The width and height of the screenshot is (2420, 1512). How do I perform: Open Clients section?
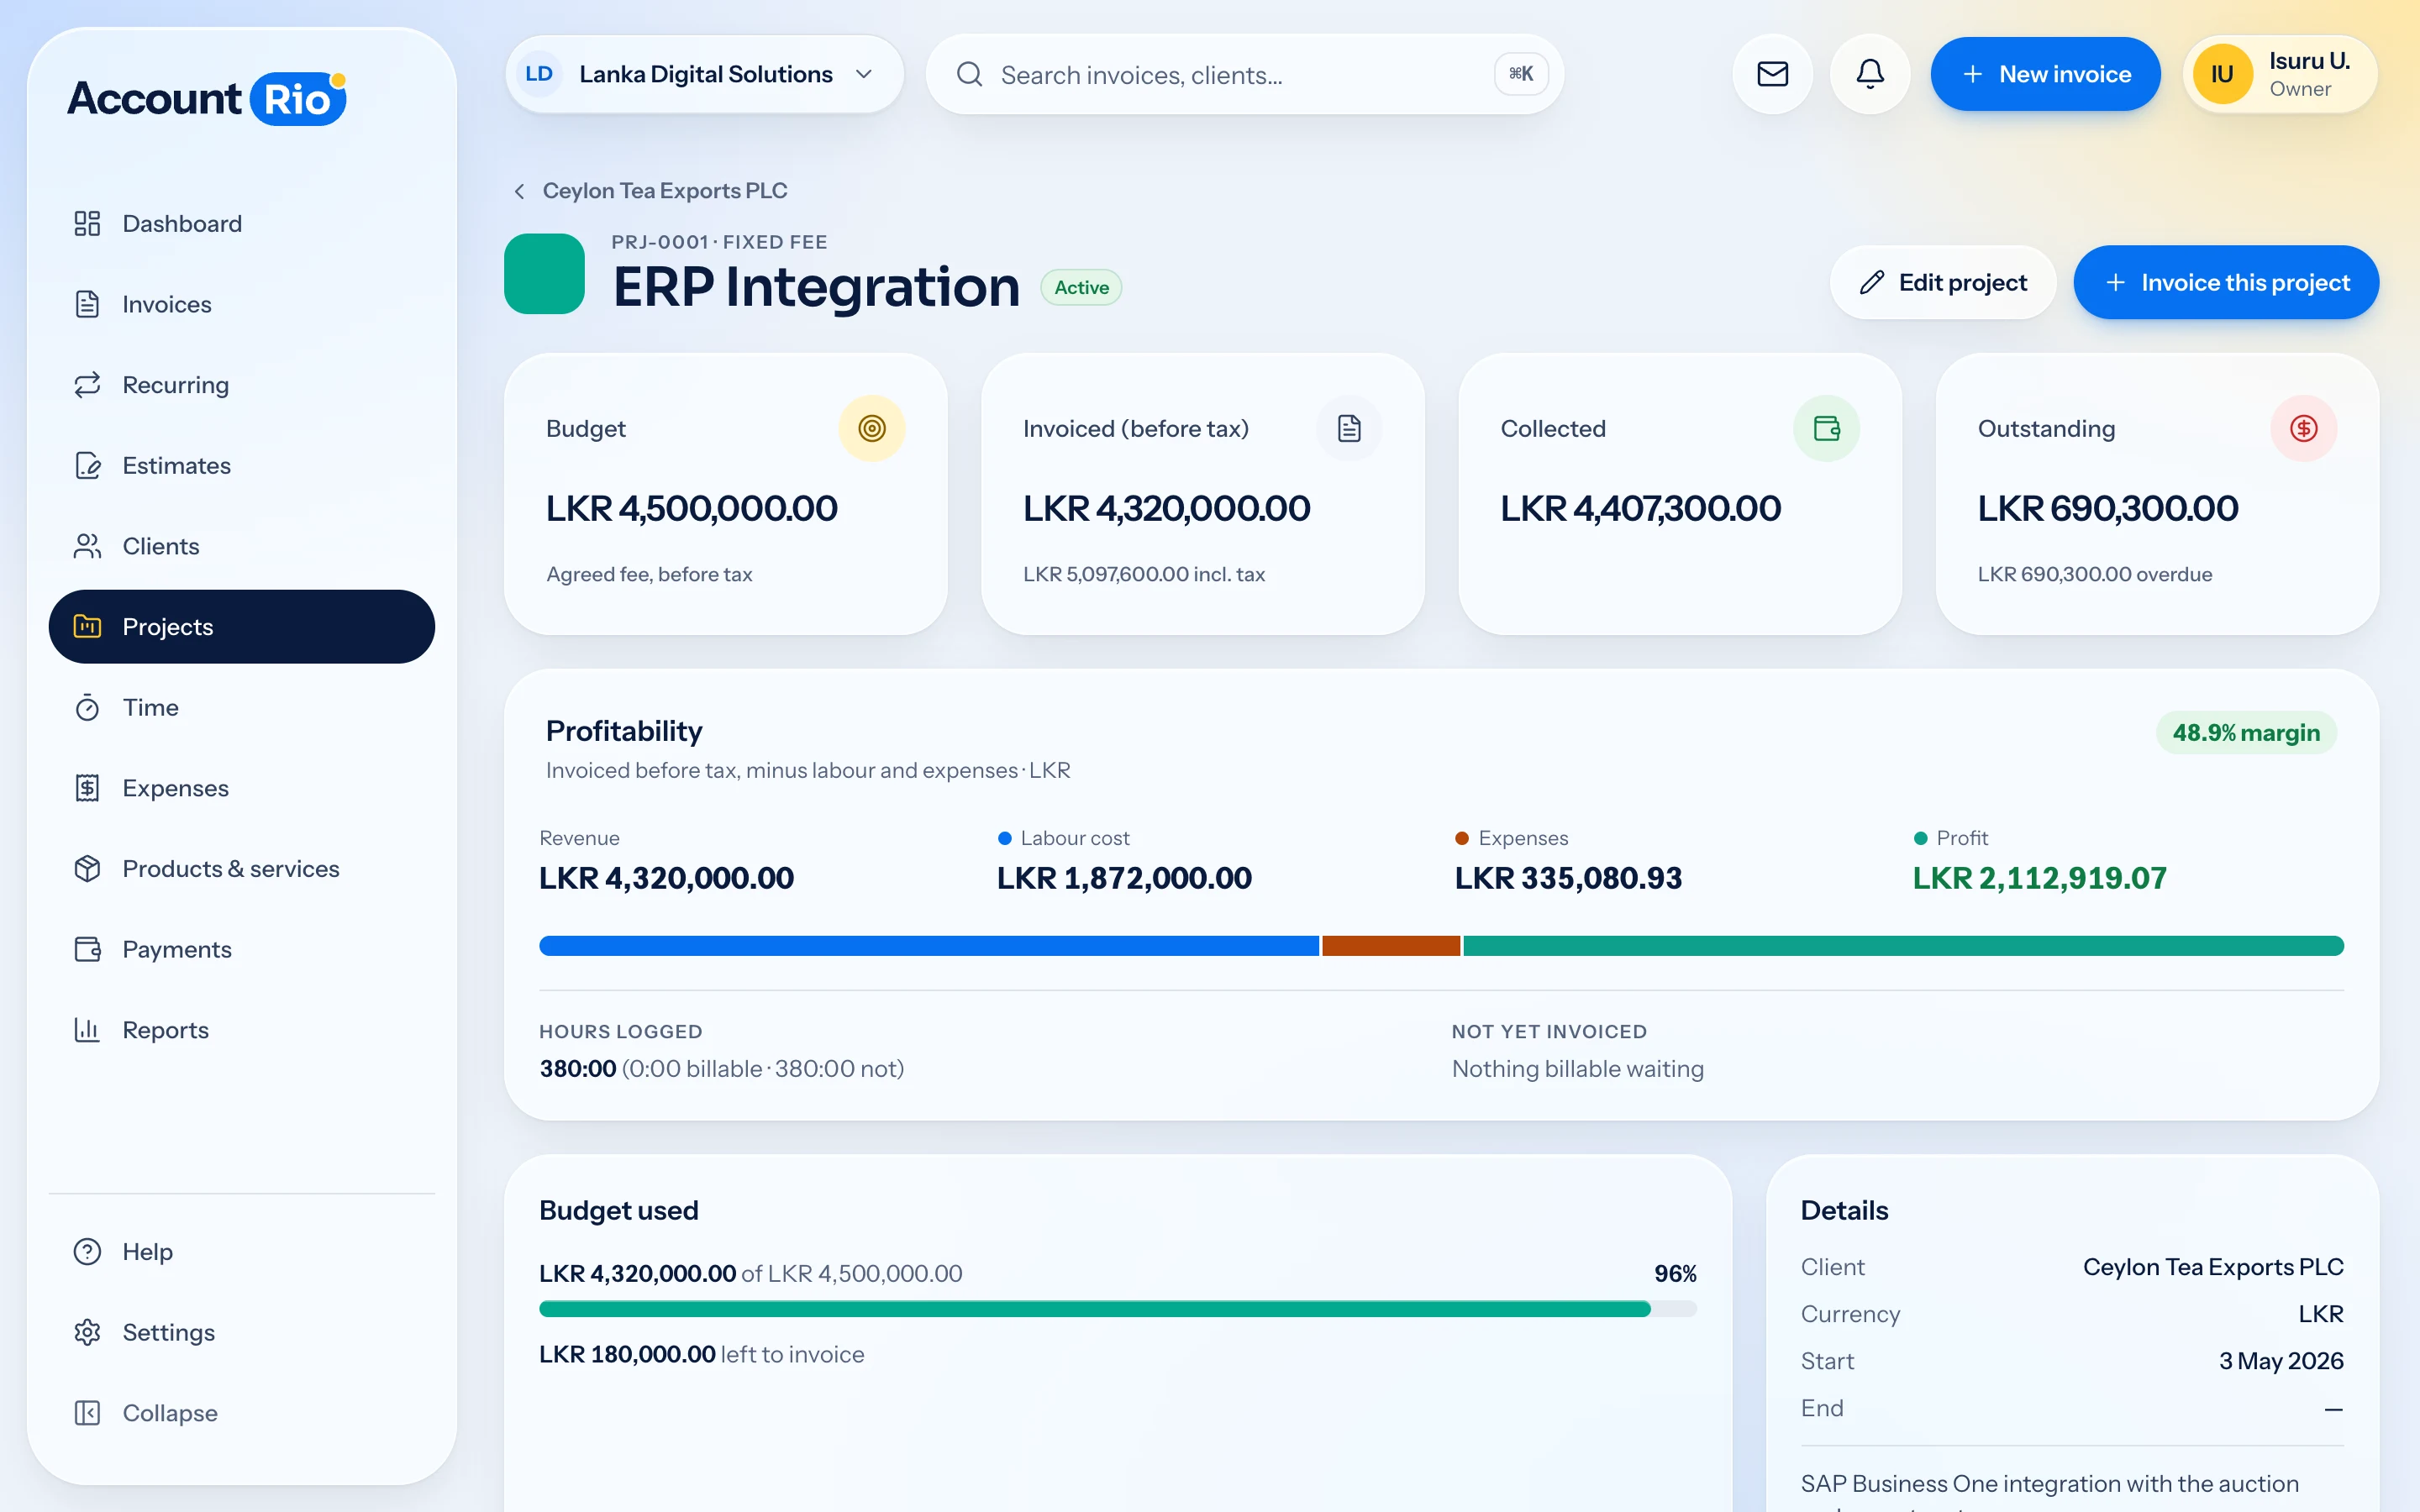[242, 546]
